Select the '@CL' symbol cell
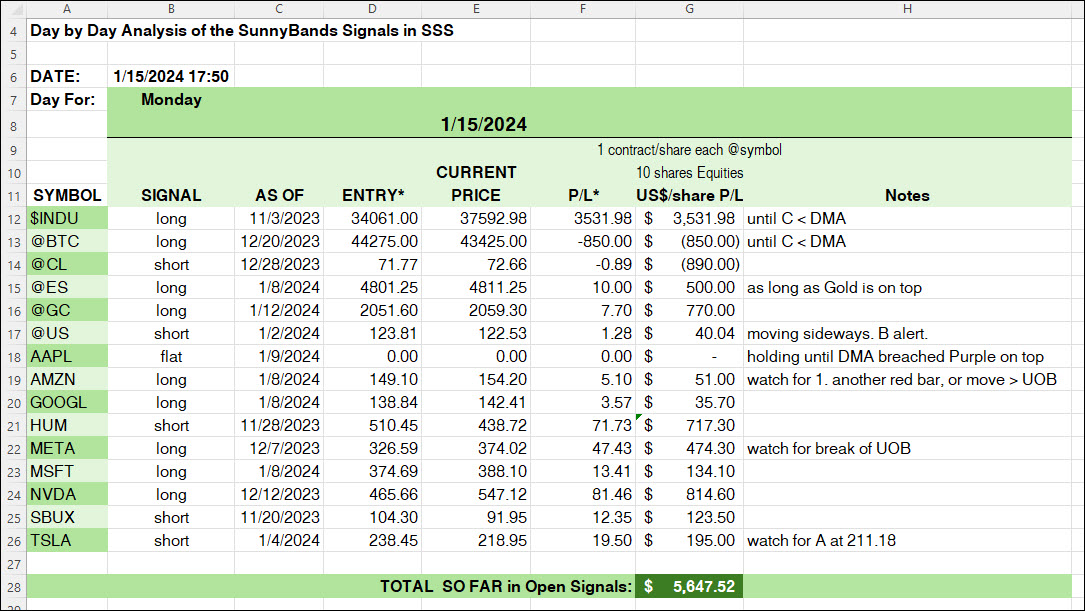This screenshot has width=1085, height=611. [66, 264]
